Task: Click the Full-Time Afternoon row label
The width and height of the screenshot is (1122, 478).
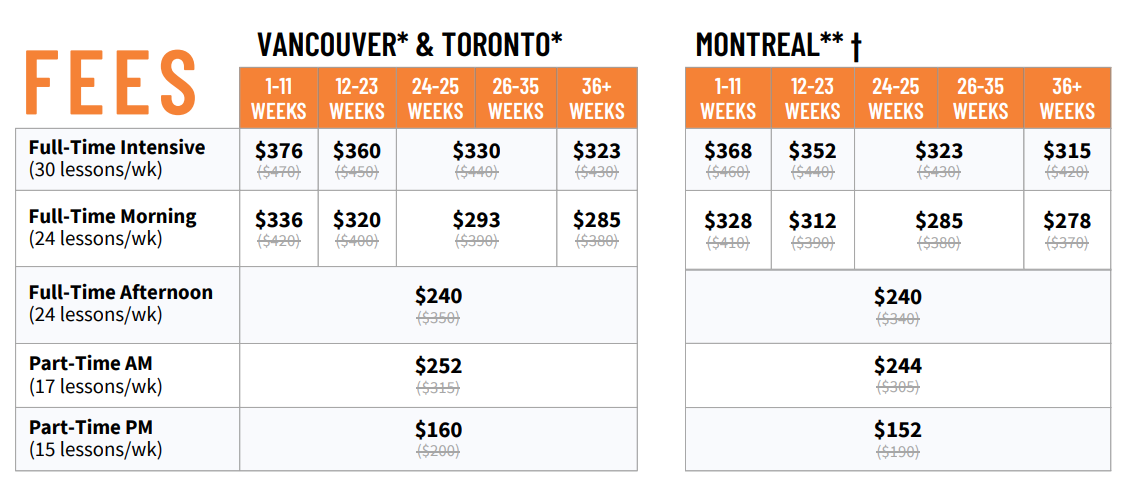Action: [120, 303]
